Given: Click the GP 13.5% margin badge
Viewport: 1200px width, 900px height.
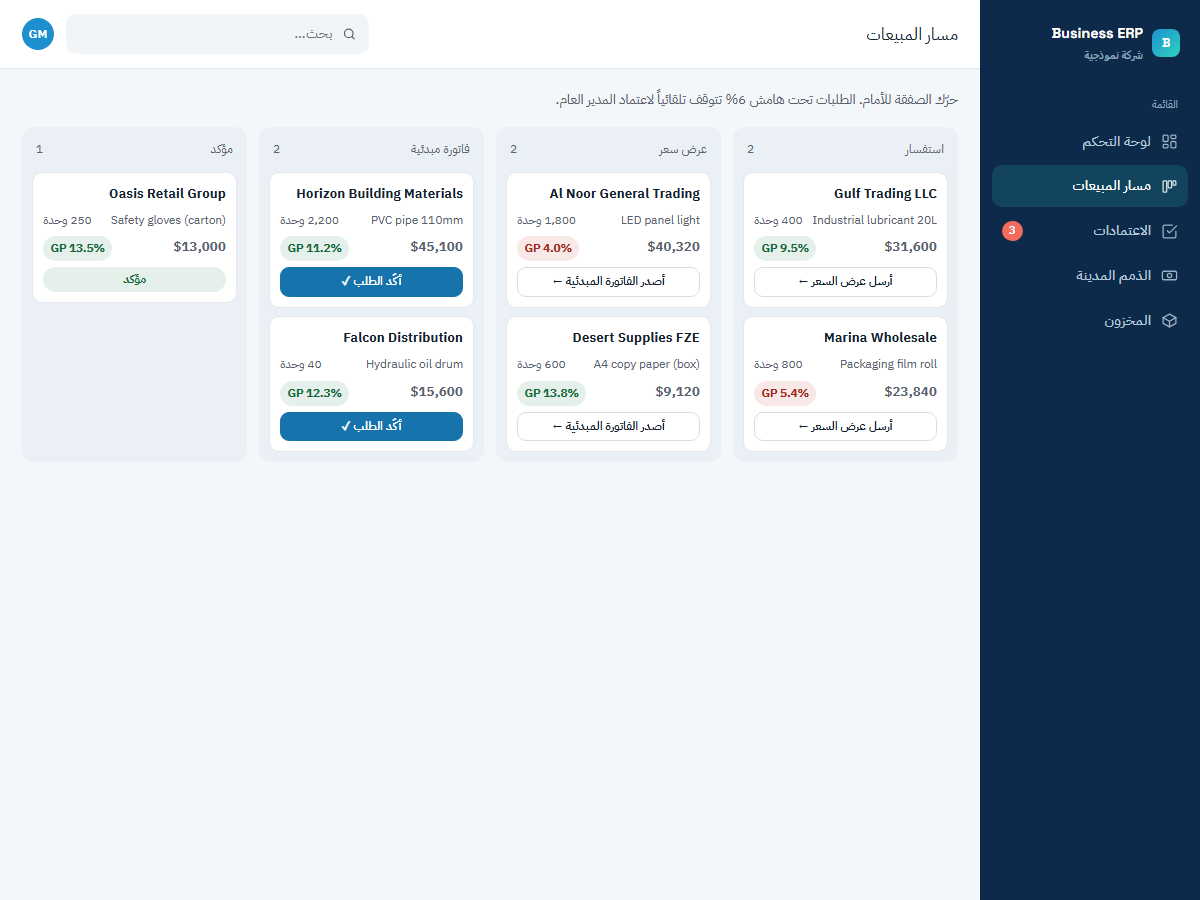Looking at the screenshot, I should [78, 248].
